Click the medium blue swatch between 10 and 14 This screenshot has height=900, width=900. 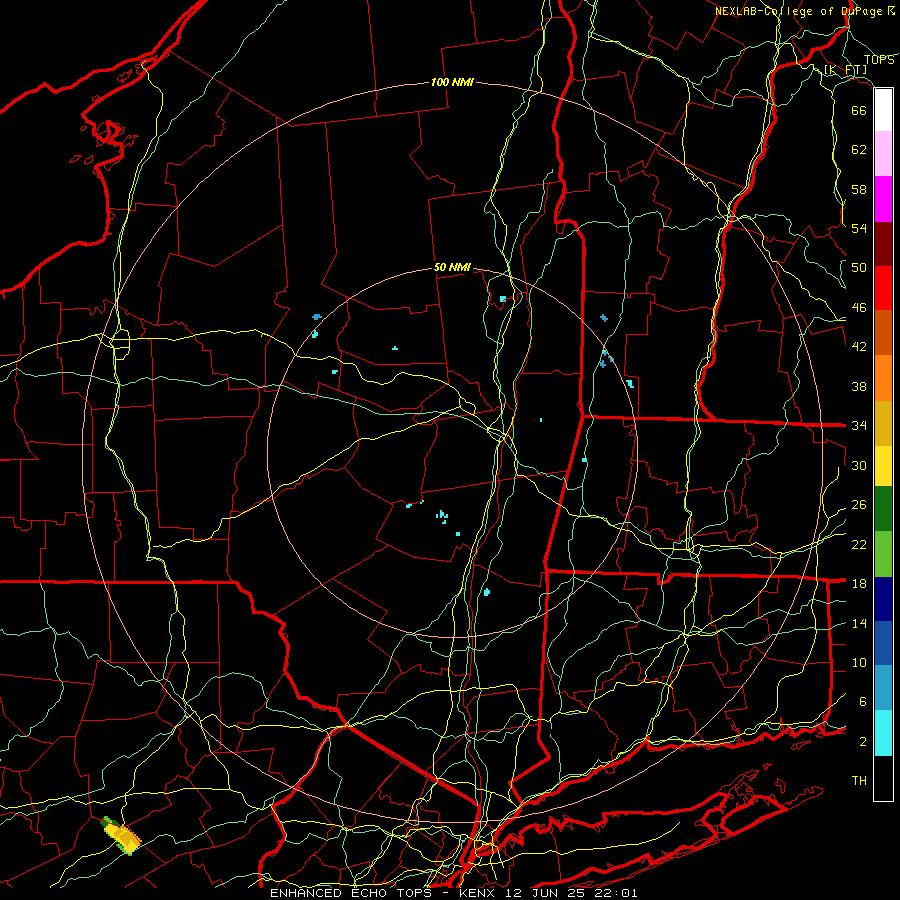click(883, 643)
